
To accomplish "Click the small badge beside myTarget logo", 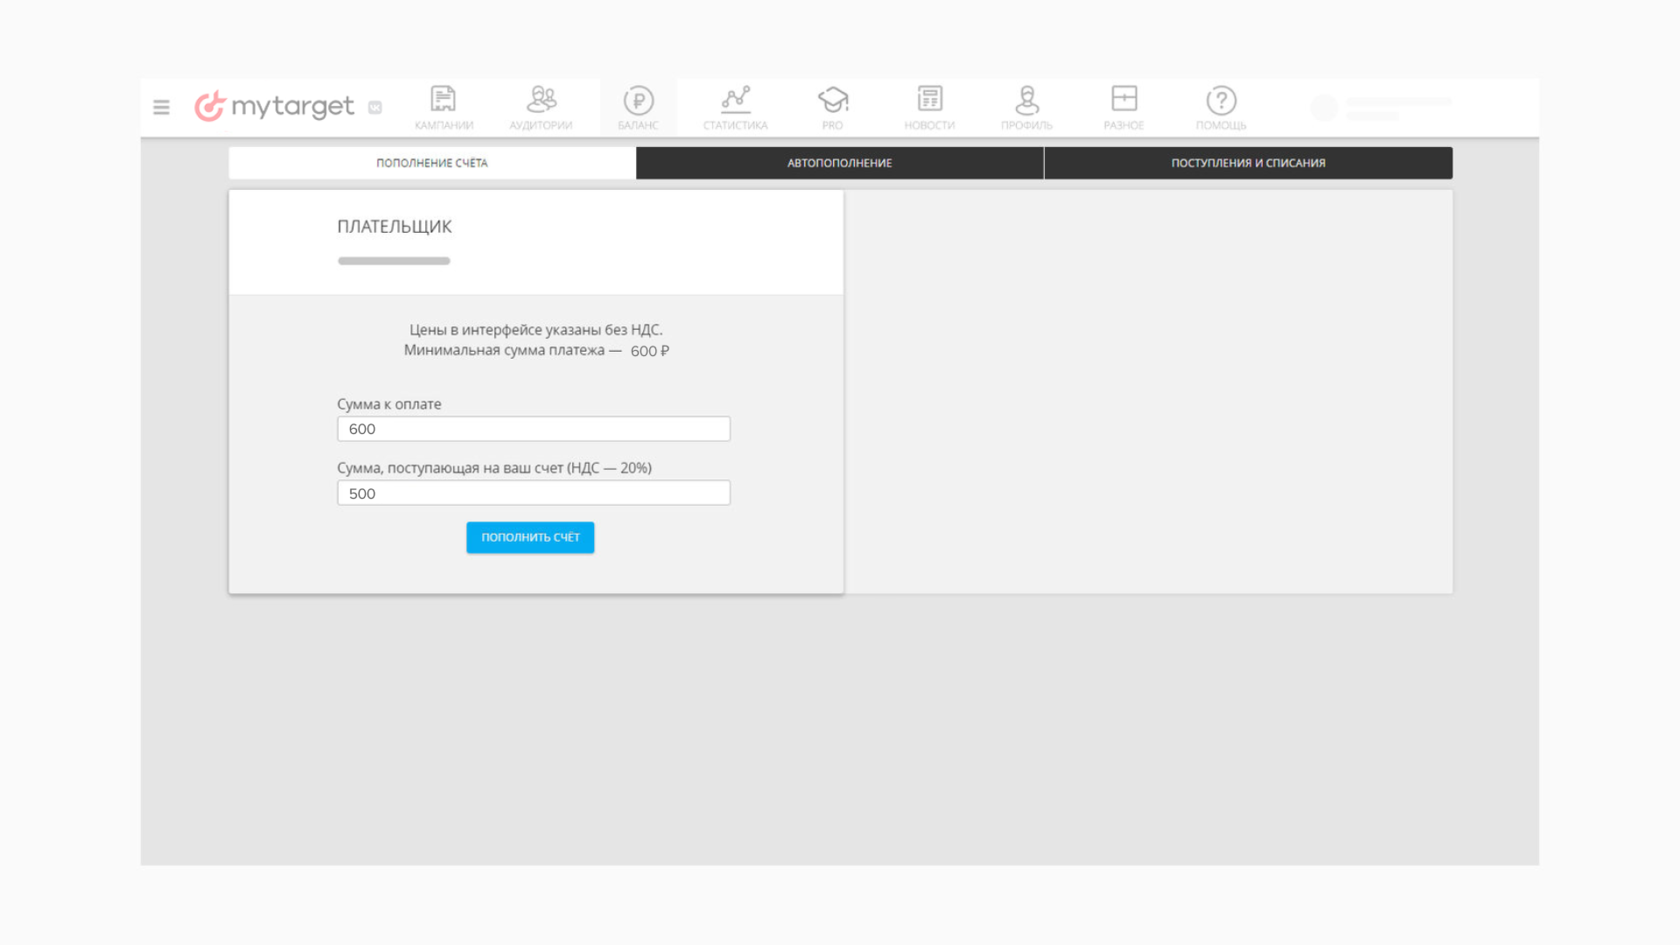I will [x=375, y=108].
